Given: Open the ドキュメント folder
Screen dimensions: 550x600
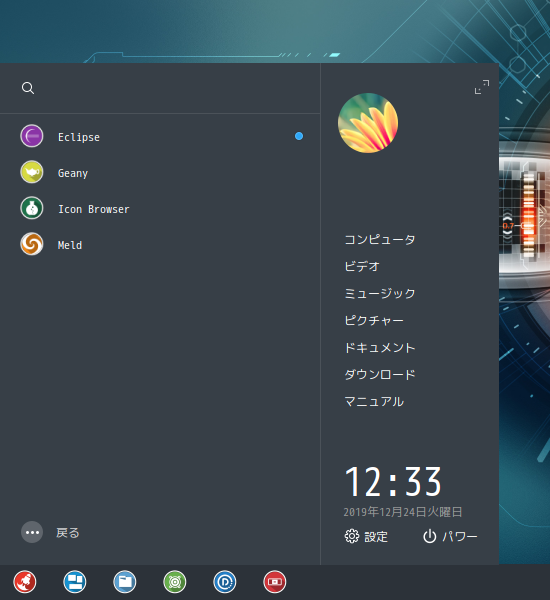Looking at the screenshot, I should (x=380, y=347).
